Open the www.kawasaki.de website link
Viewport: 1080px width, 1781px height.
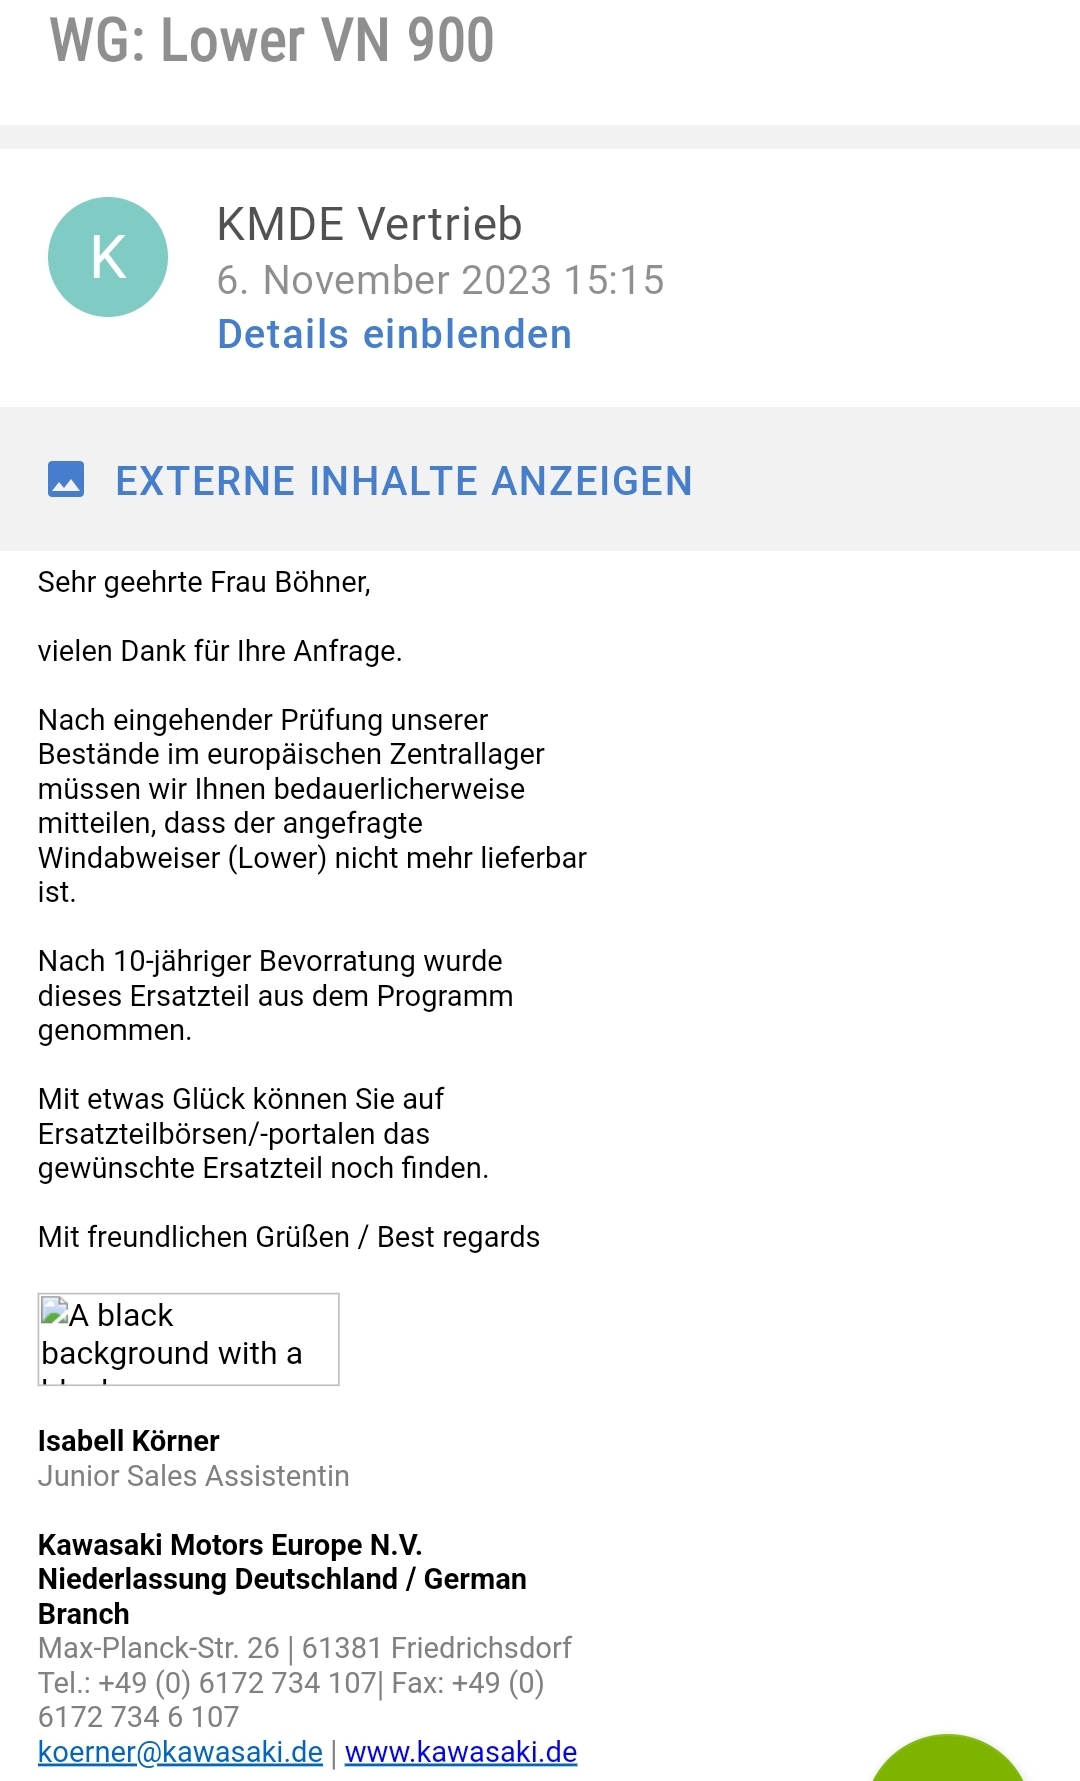coord(461,1752)
